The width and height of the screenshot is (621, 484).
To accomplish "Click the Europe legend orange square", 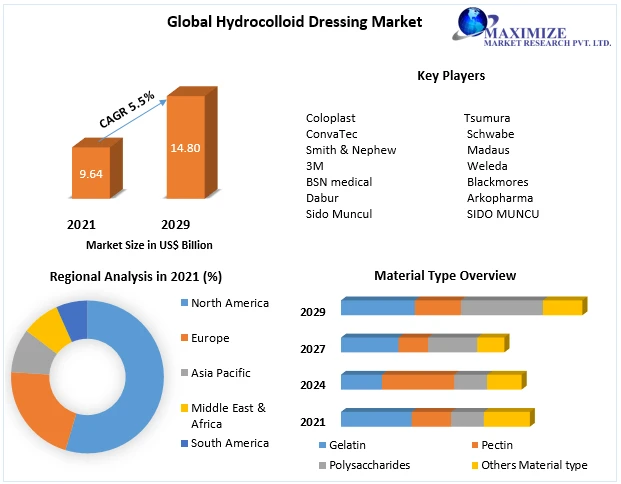I will coord(183,338).
